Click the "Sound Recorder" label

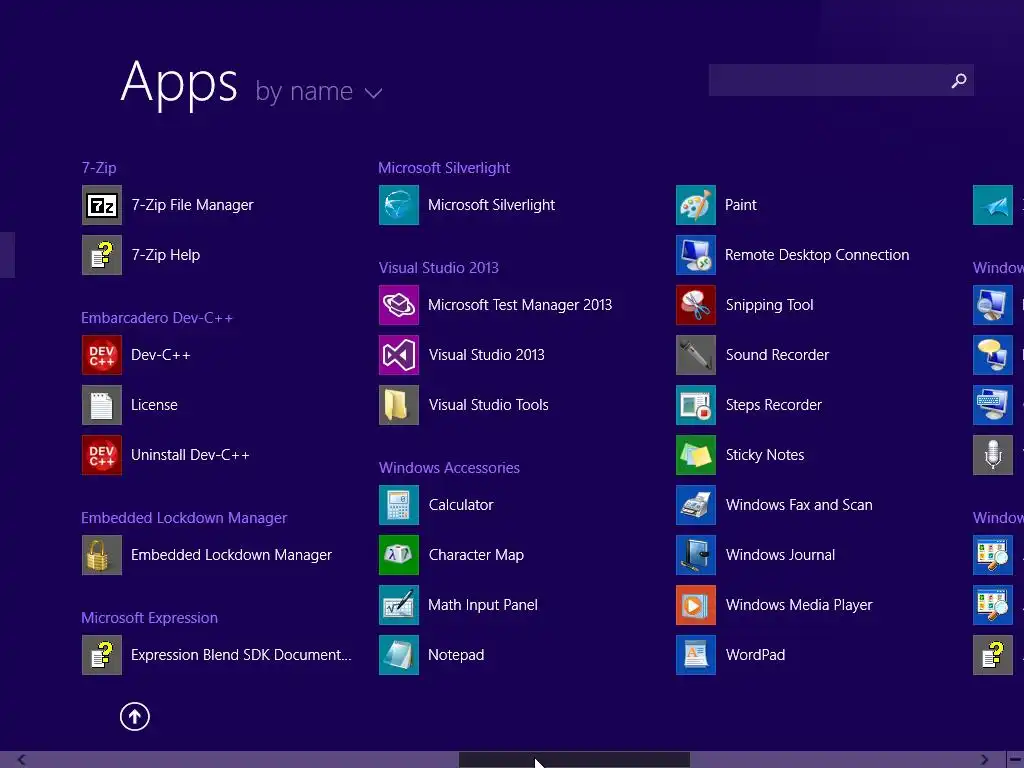click(777, 355)
